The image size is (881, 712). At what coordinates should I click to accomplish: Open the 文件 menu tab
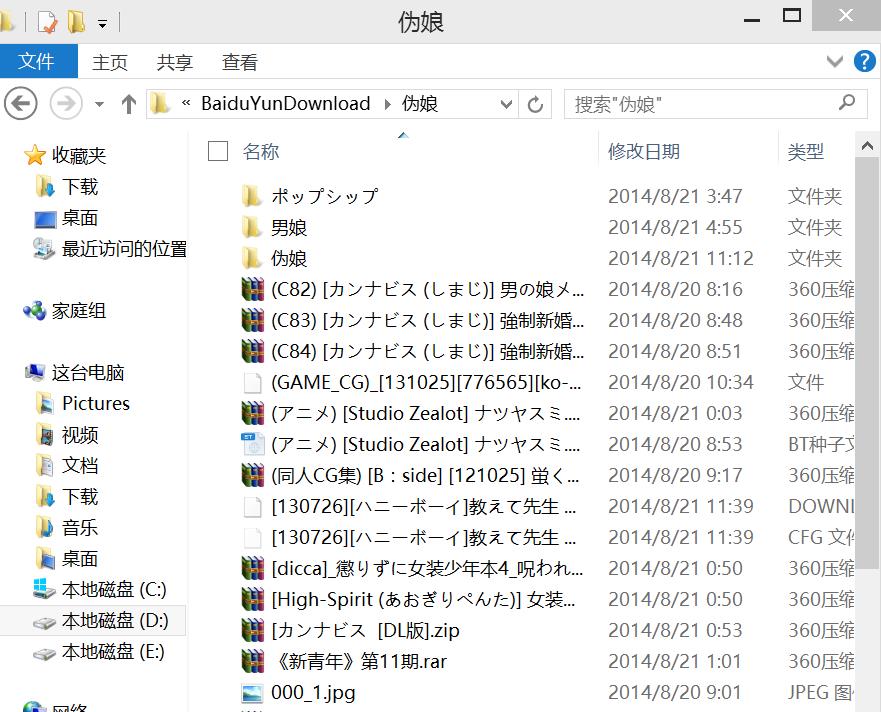click(37, 61)
